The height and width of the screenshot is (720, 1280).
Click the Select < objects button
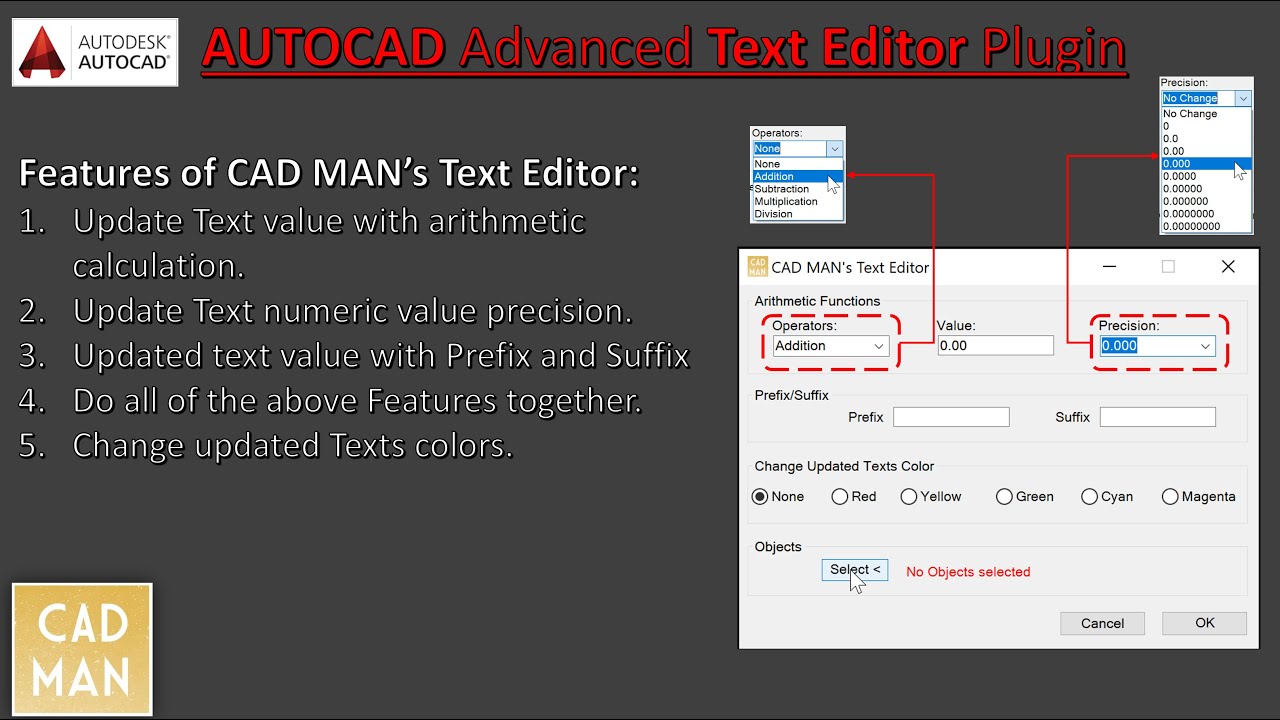click(855, 570)
